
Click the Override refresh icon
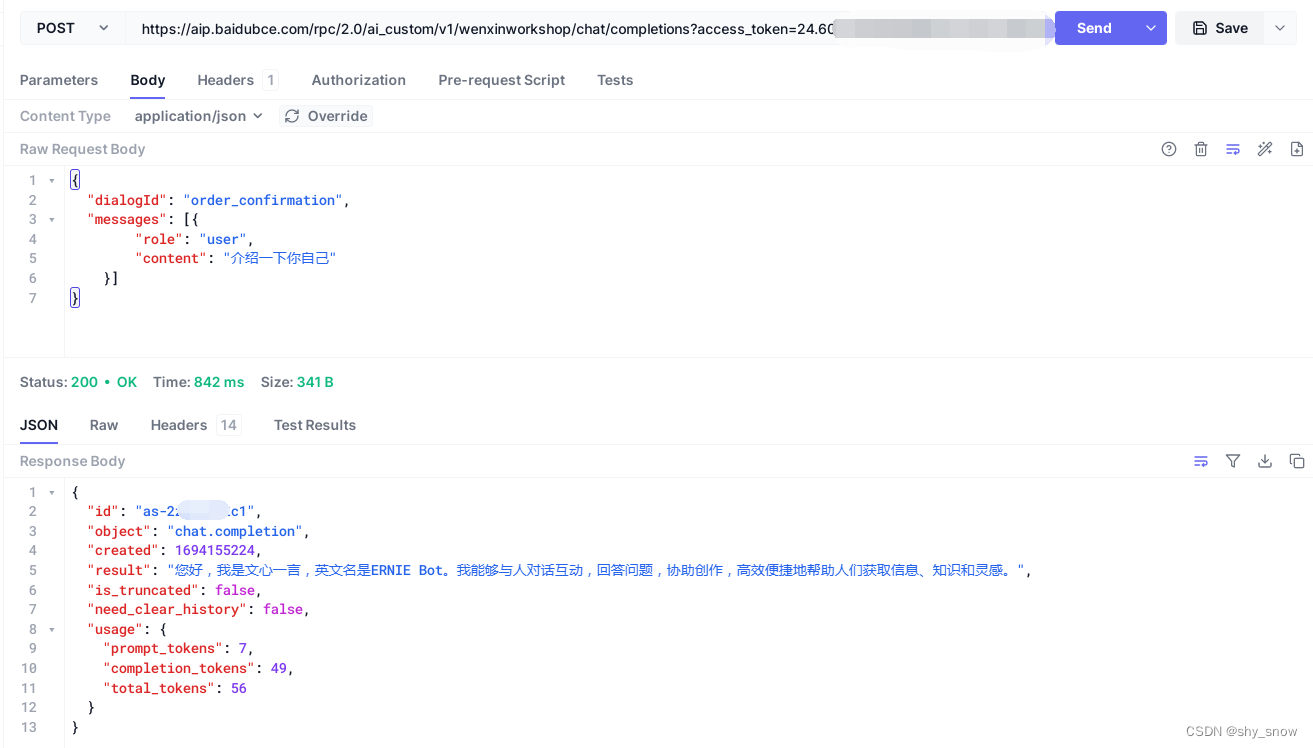292,116
